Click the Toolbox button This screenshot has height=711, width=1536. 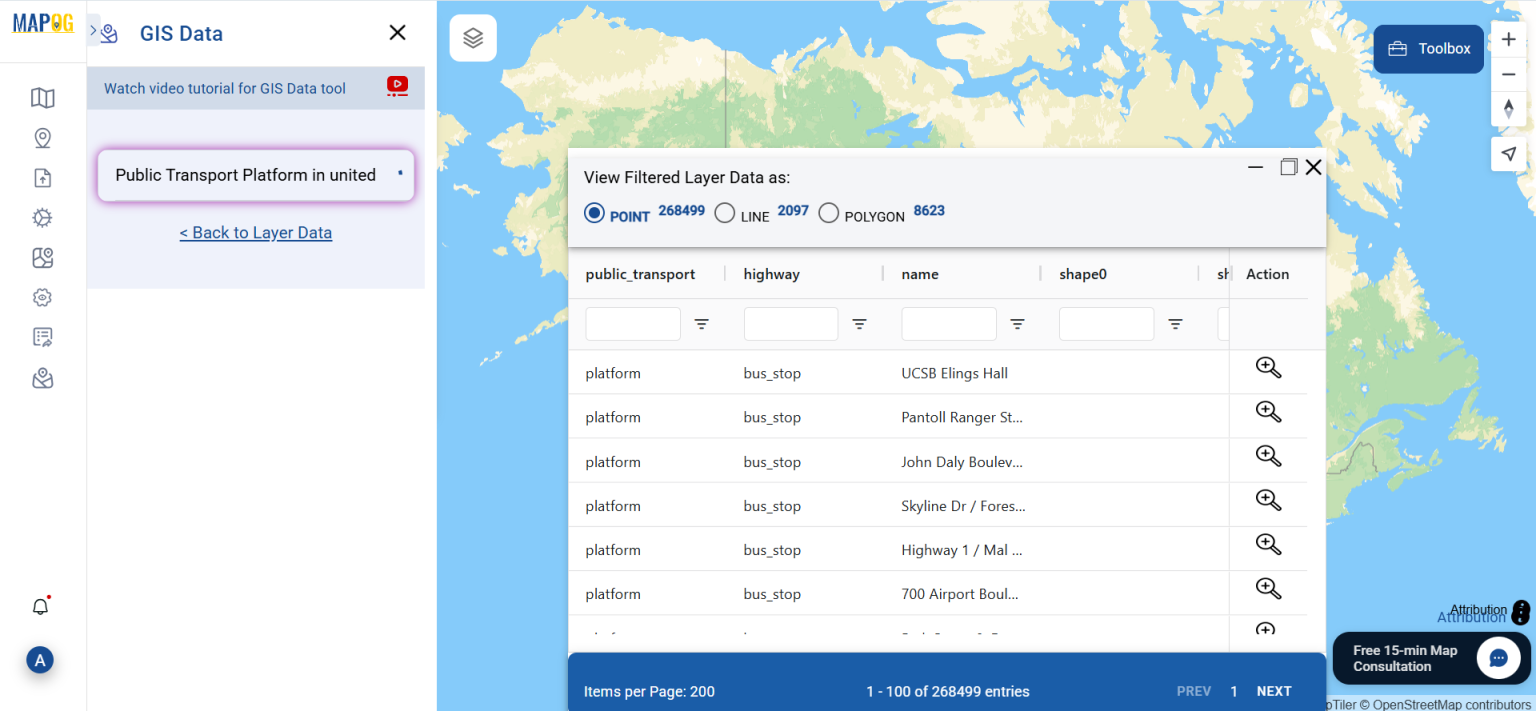coord(1428,48)
